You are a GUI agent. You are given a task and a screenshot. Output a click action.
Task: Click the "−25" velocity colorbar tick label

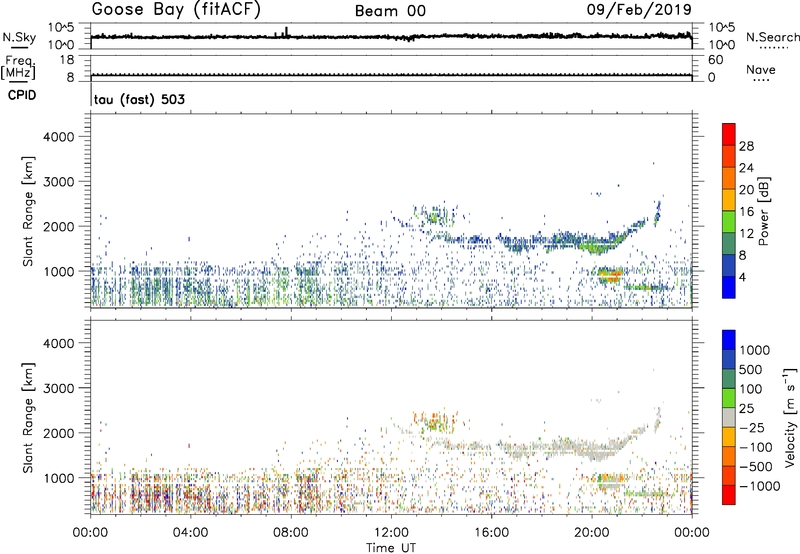click(x=752, y=427)
